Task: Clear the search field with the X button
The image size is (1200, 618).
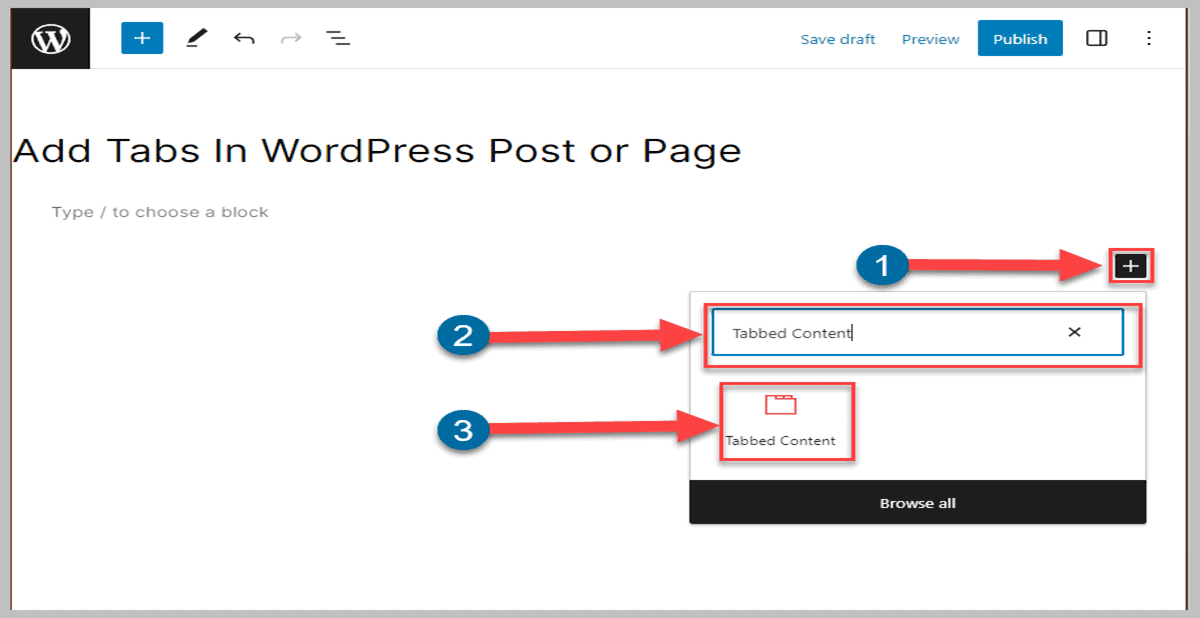Action: click(x=1073, y=332)
